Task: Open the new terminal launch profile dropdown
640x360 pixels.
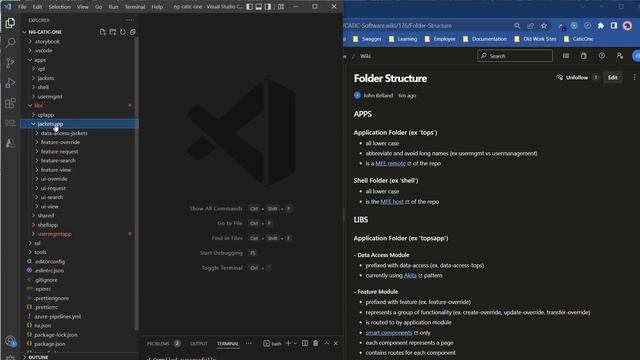Action: point(295,343)
